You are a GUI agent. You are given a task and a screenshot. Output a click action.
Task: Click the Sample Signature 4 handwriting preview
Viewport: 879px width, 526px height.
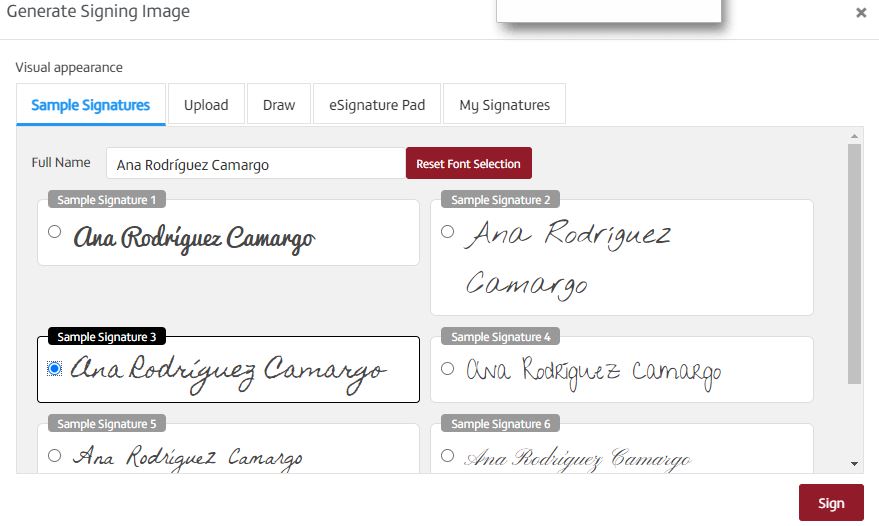[x=594, y=372]
